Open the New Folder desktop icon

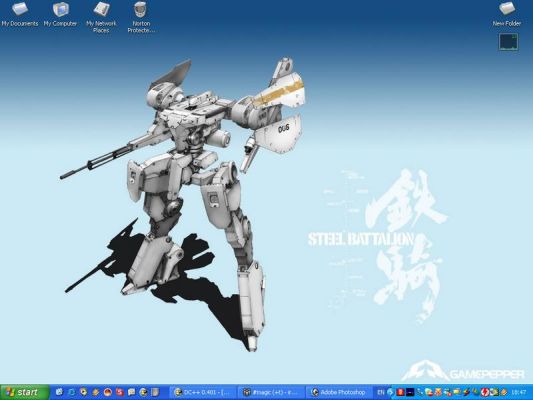coord(506,14)
